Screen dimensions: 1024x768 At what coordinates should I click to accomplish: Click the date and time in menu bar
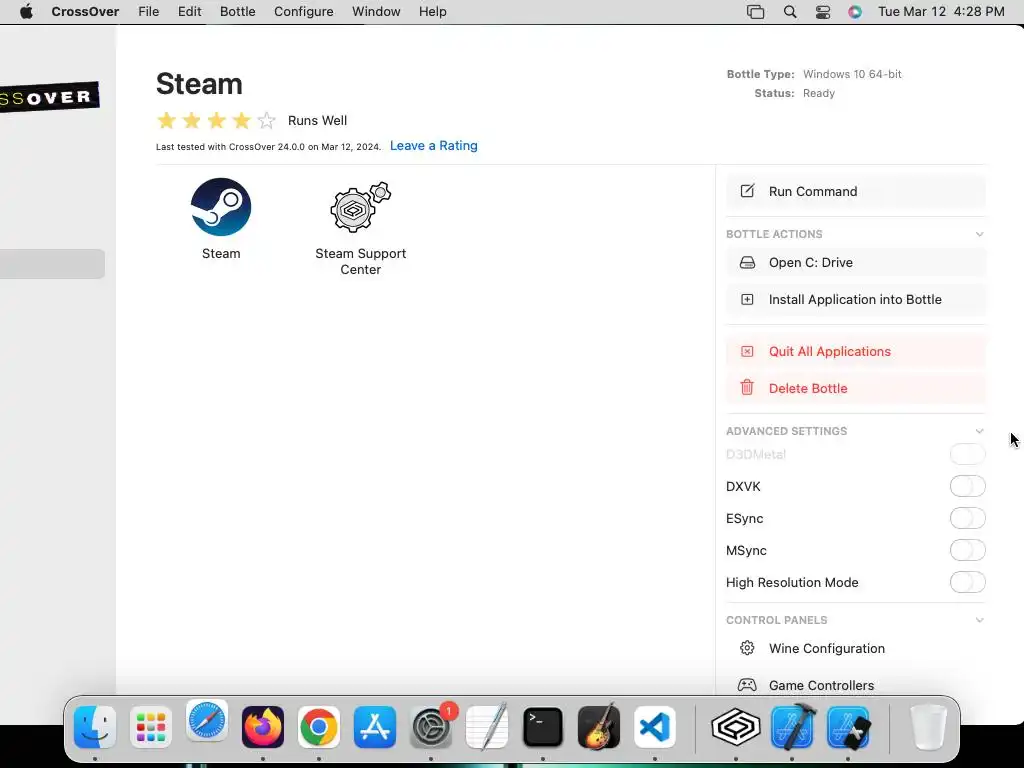coord(941,12)
